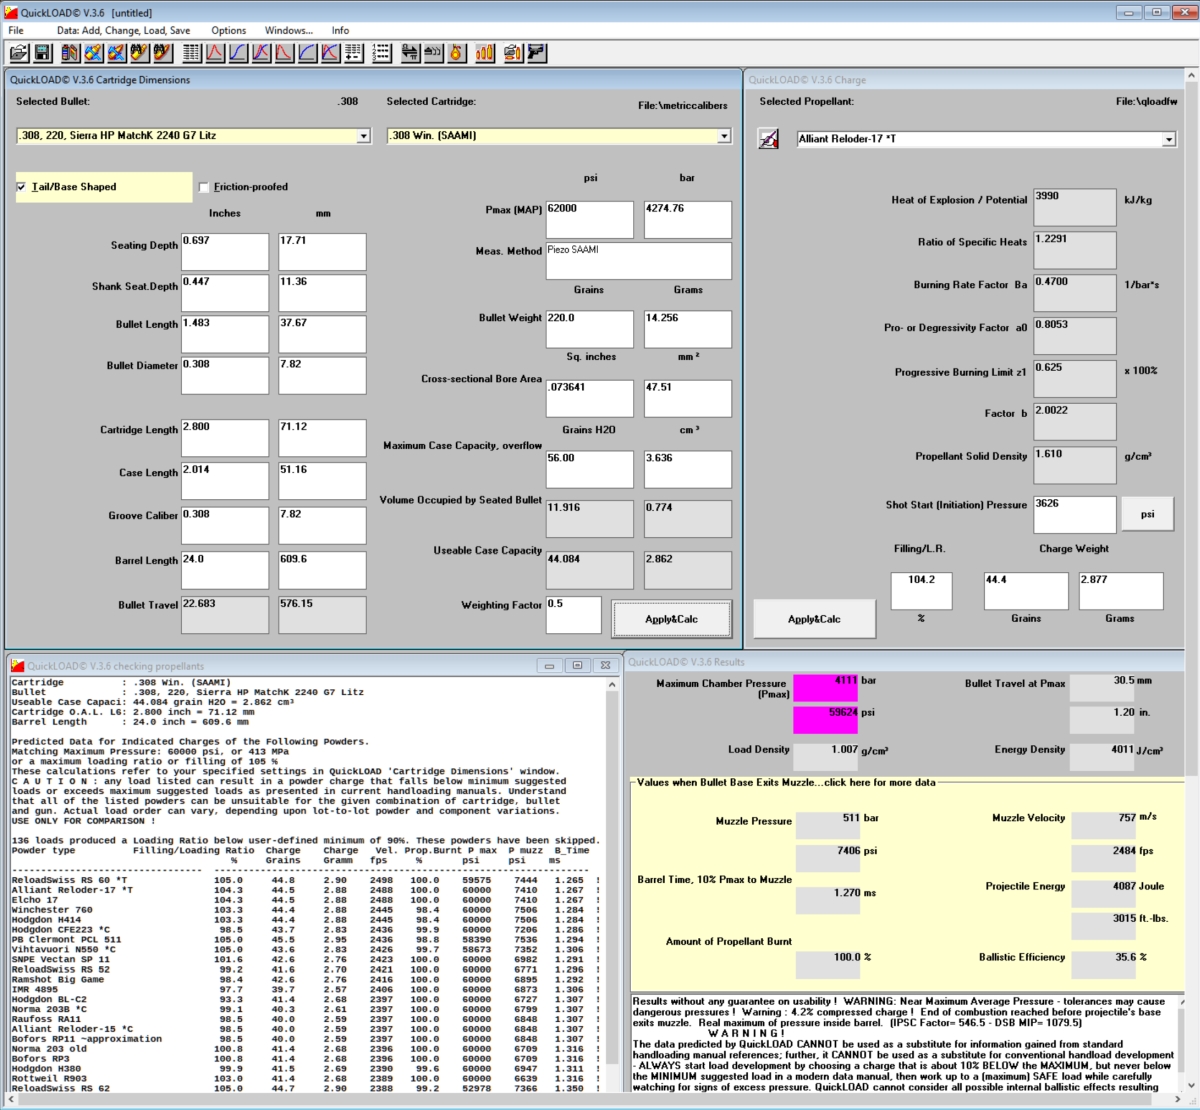Image resolution: width=1200 pixels, height=1110 pixels.
Task: Click the toolbar icon right of opposing arrows
Action: point(433,52)
